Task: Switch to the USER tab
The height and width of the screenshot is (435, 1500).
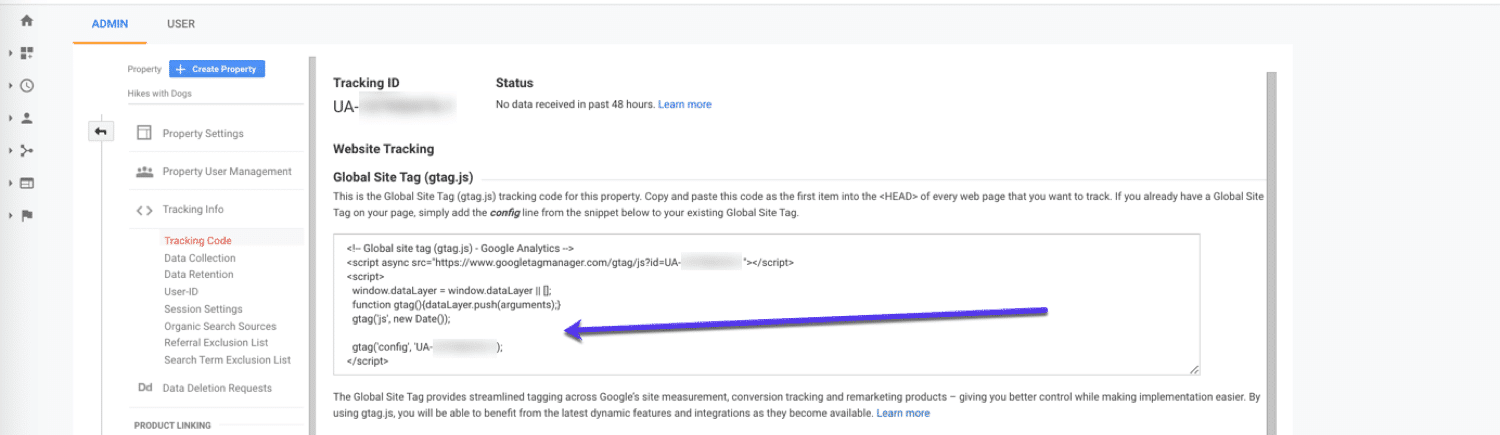Action: [x=181, y=24]
